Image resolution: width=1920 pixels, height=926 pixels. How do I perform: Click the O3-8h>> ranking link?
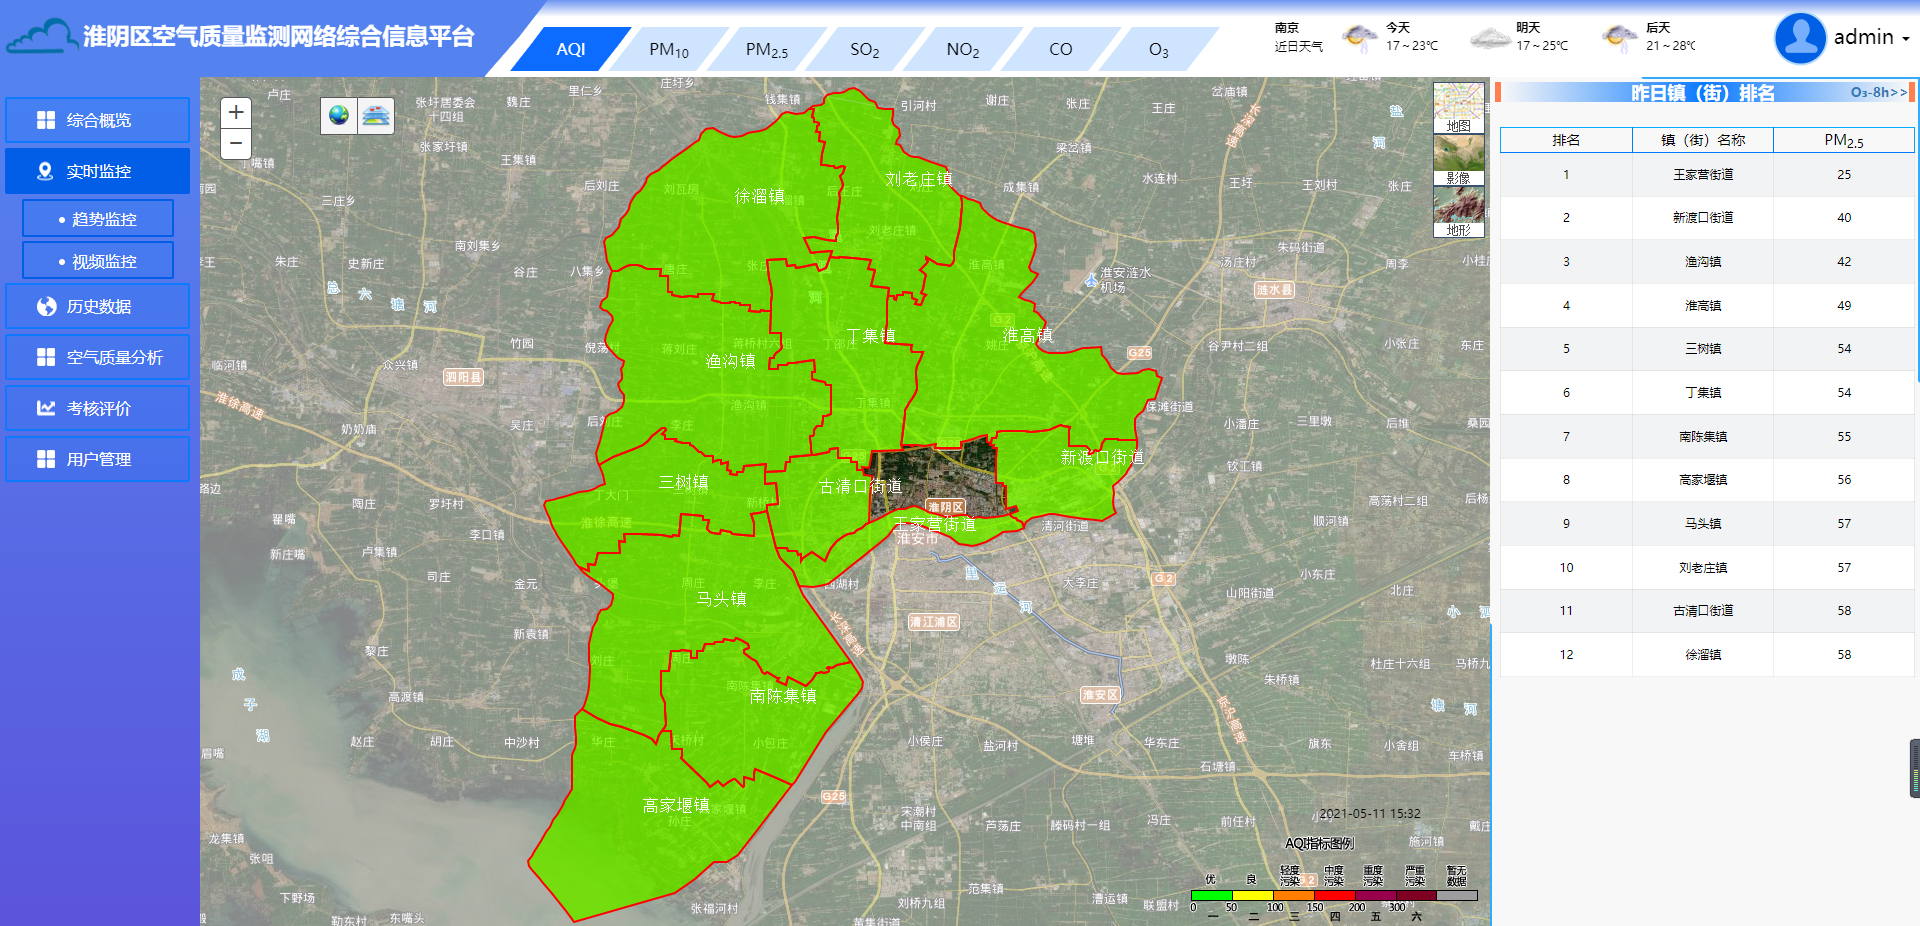[1878, 92]
